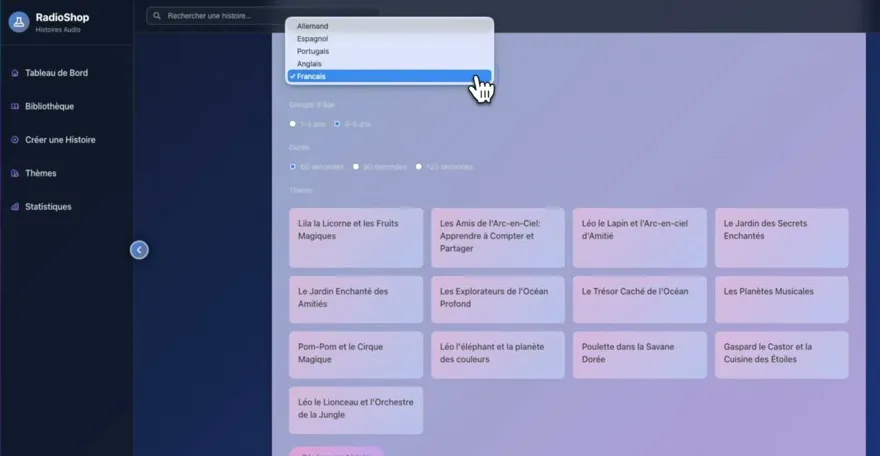The width and height of the screenshot is (880, 456).
Task: Set duration to 60 secondes
Action: coord(292,167)
